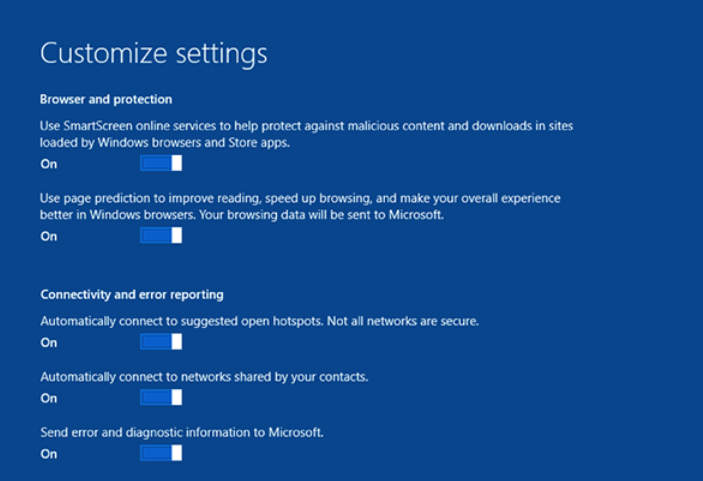Click the 'Not all networks are secure' sentence

[403, 321]
